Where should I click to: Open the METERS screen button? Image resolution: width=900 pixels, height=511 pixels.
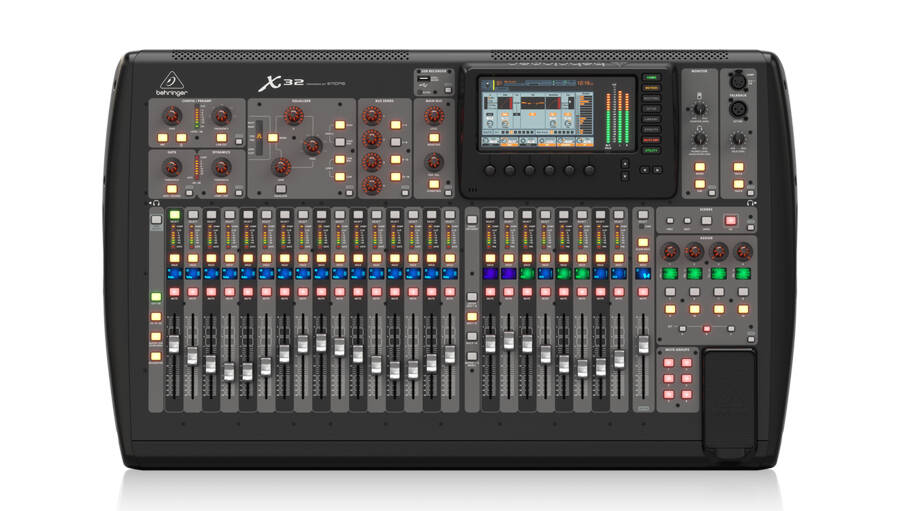651,88
